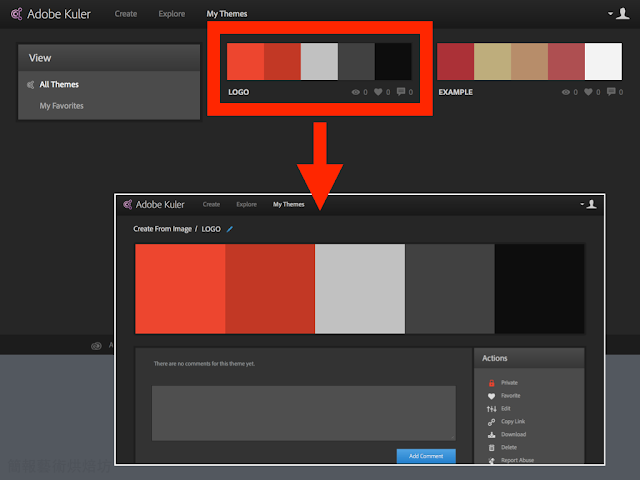Pick the bright red swatch in LOGO thumbnail
This screenshot has width=640, height=480.
click(245, 62)
